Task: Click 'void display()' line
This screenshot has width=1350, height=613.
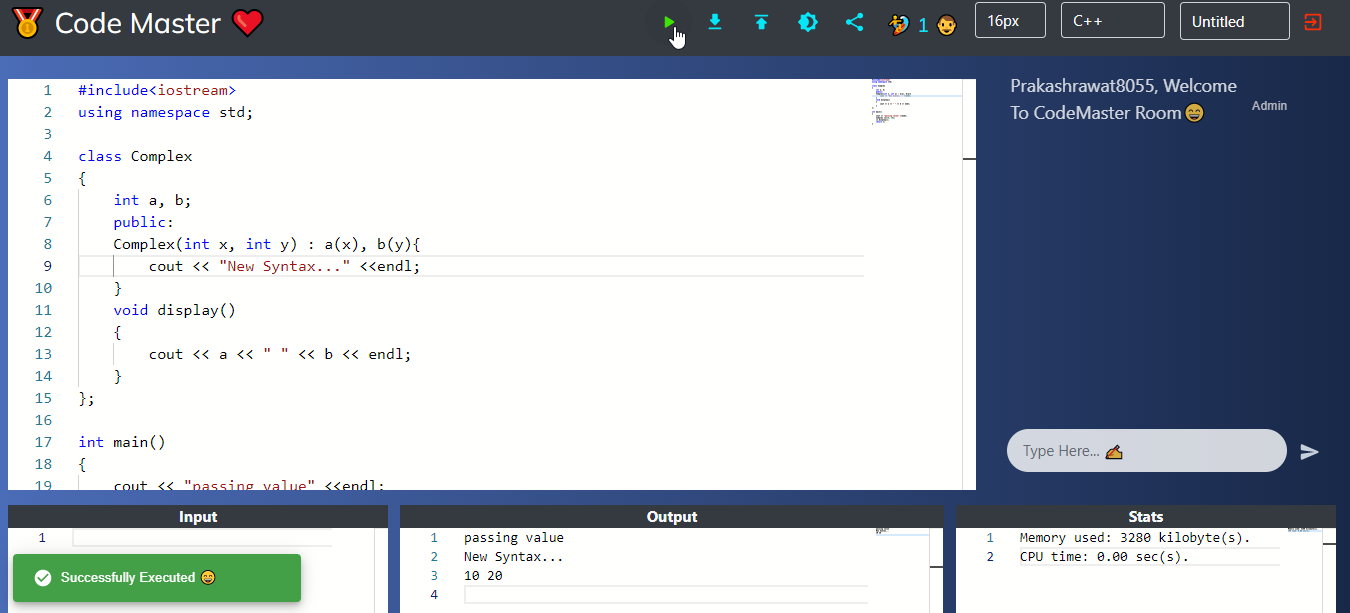Action: point(174,310)
